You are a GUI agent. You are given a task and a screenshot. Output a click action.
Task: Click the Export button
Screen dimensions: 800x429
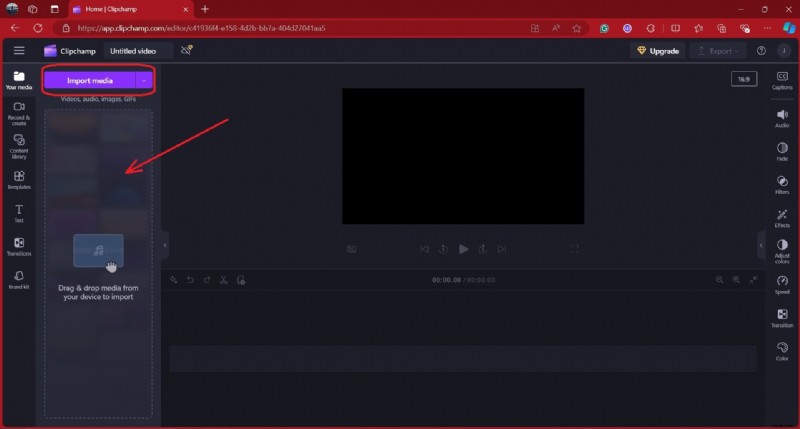coord(718,51)
